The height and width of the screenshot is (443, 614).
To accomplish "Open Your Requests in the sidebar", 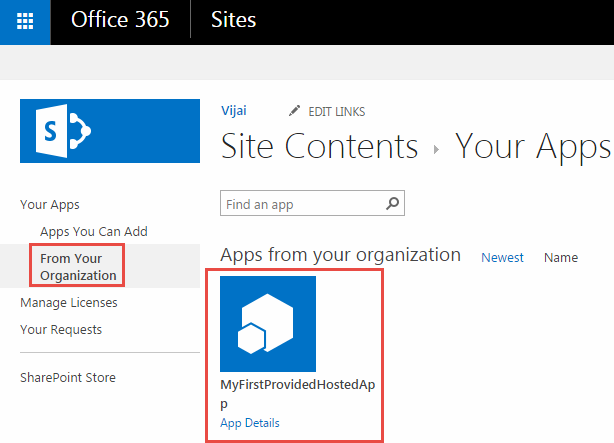I will click(61, 329).
